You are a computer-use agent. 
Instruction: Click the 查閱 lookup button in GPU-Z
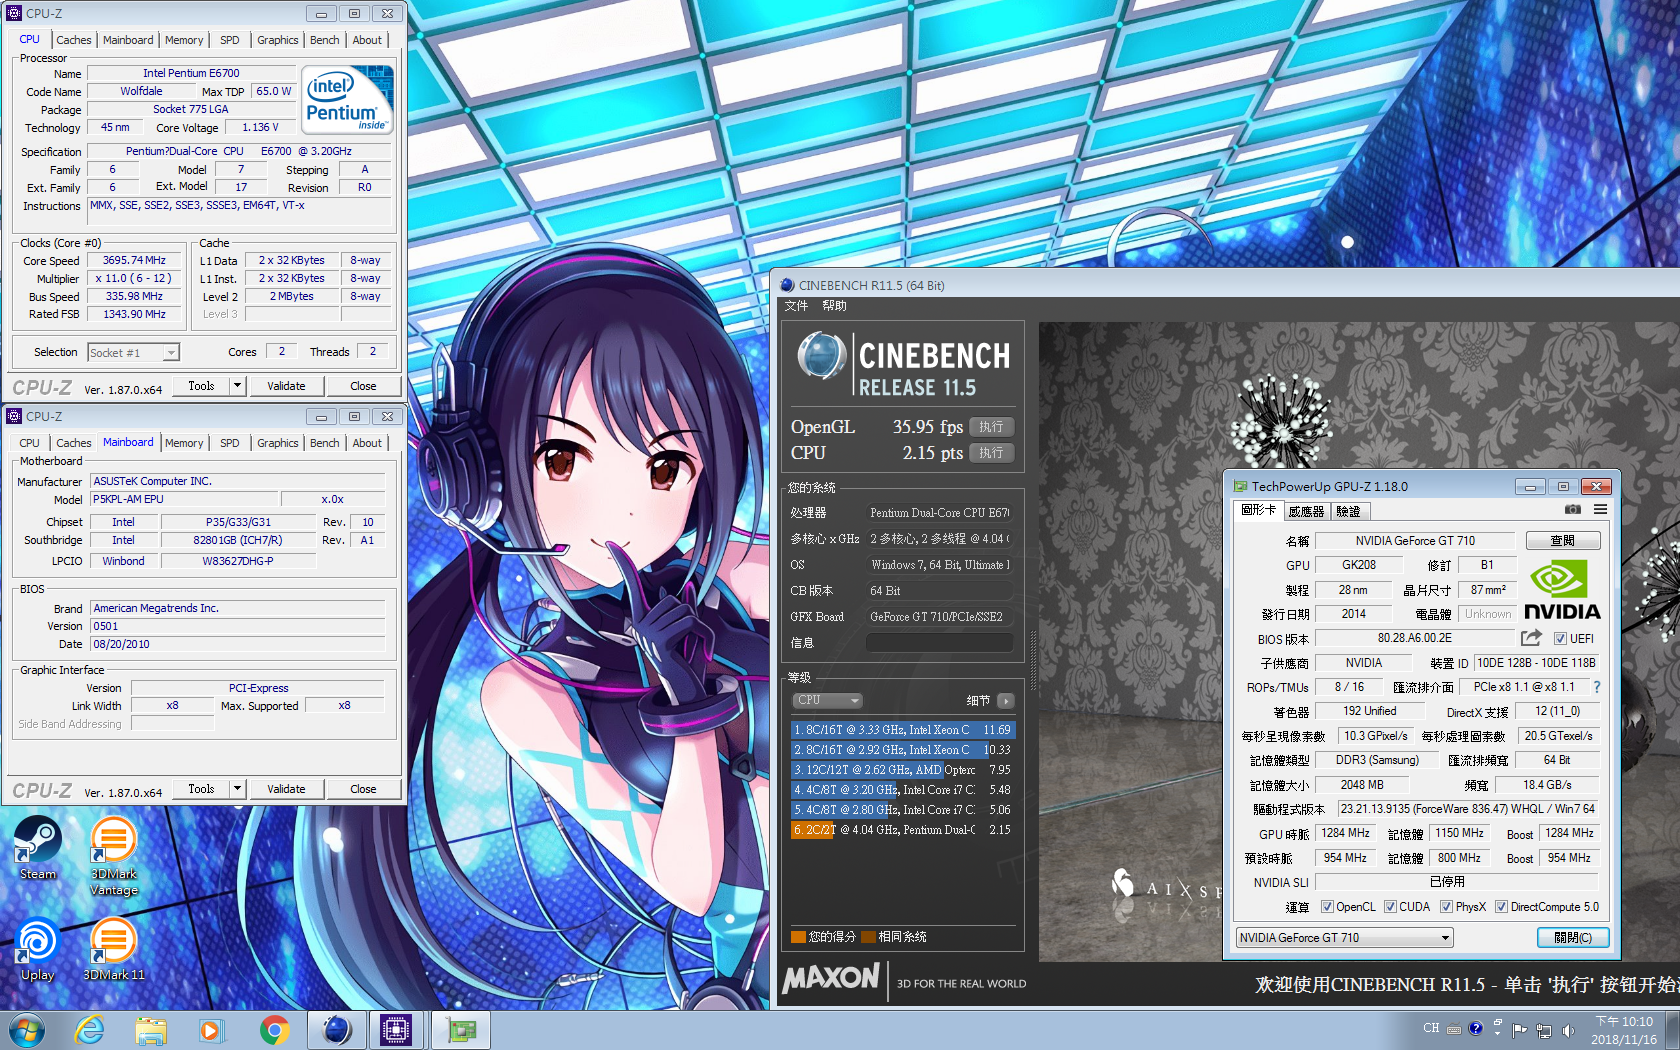(1563, 540)
